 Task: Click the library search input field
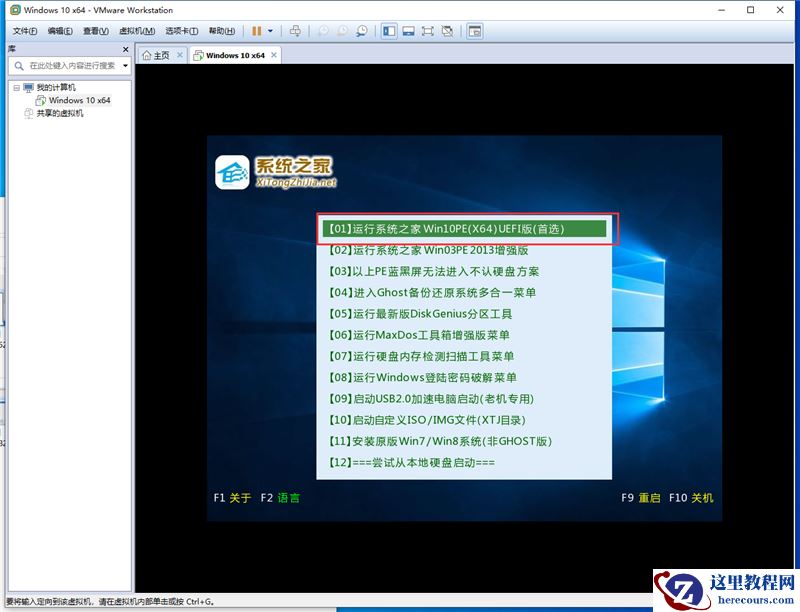[70, 66]
